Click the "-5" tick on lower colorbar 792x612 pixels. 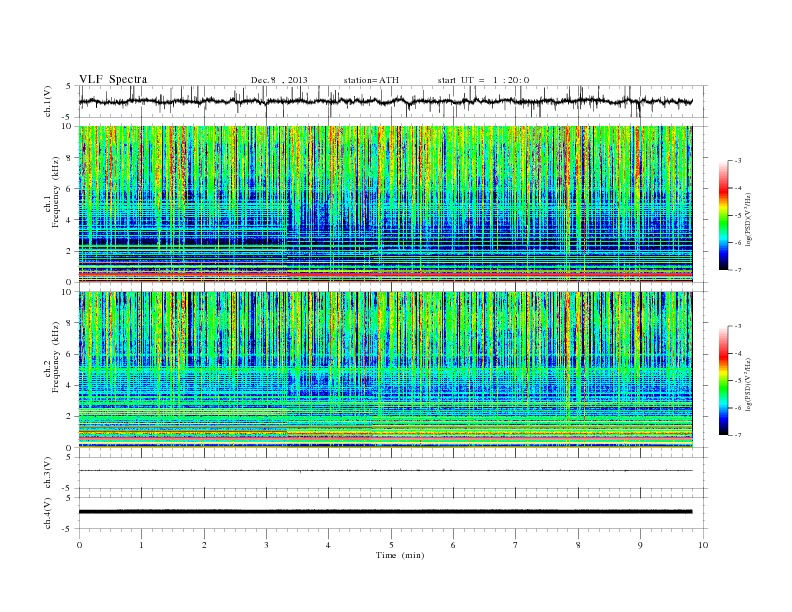[737, 381]
